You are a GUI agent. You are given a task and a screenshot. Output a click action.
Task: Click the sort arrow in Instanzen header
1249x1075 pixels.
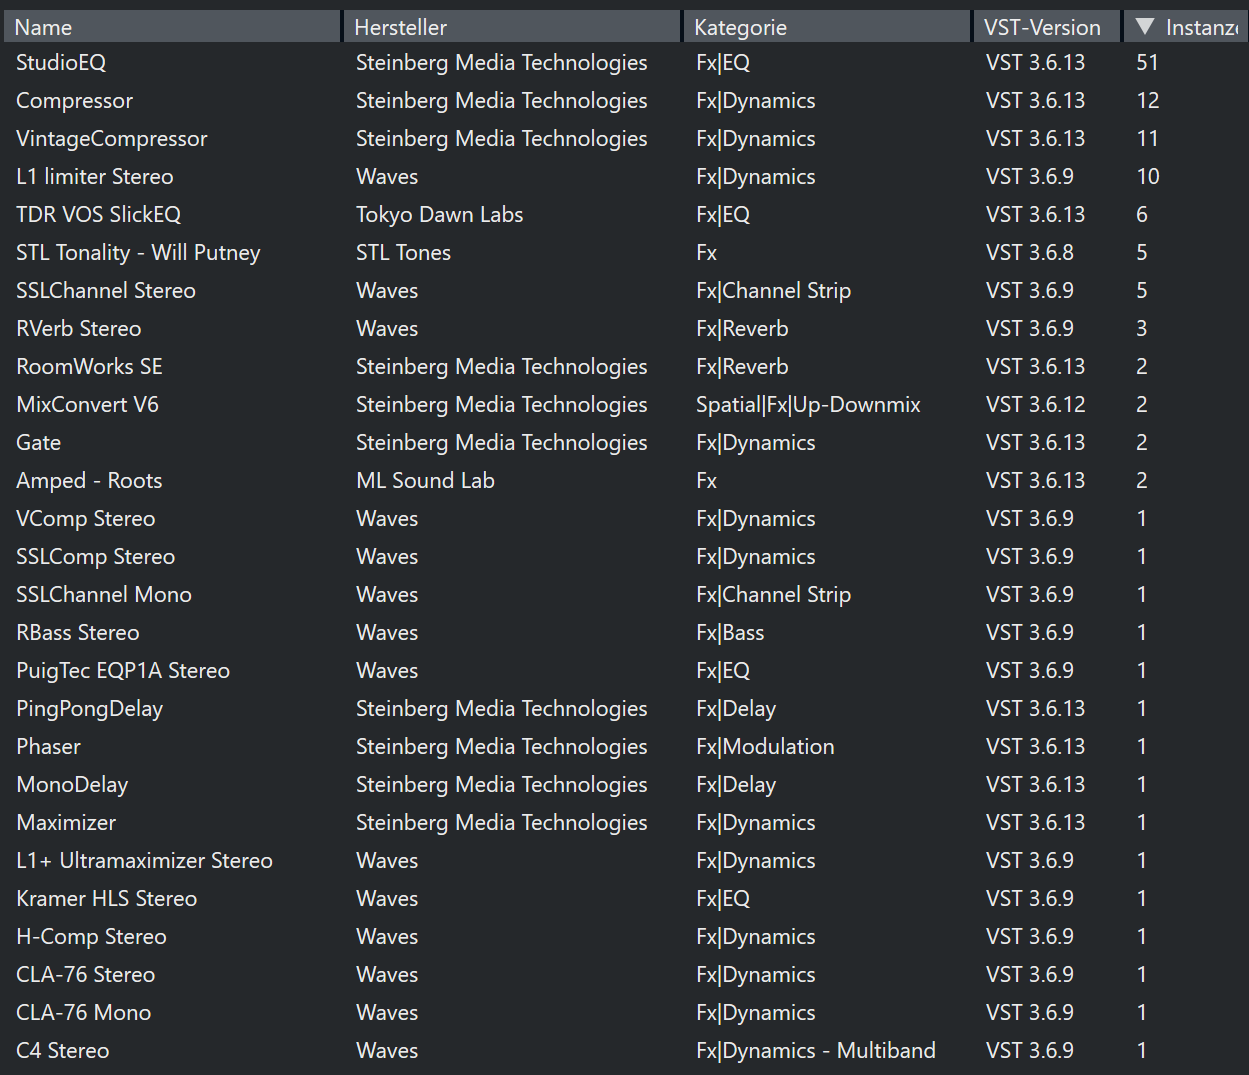(x=1145, y=27)
